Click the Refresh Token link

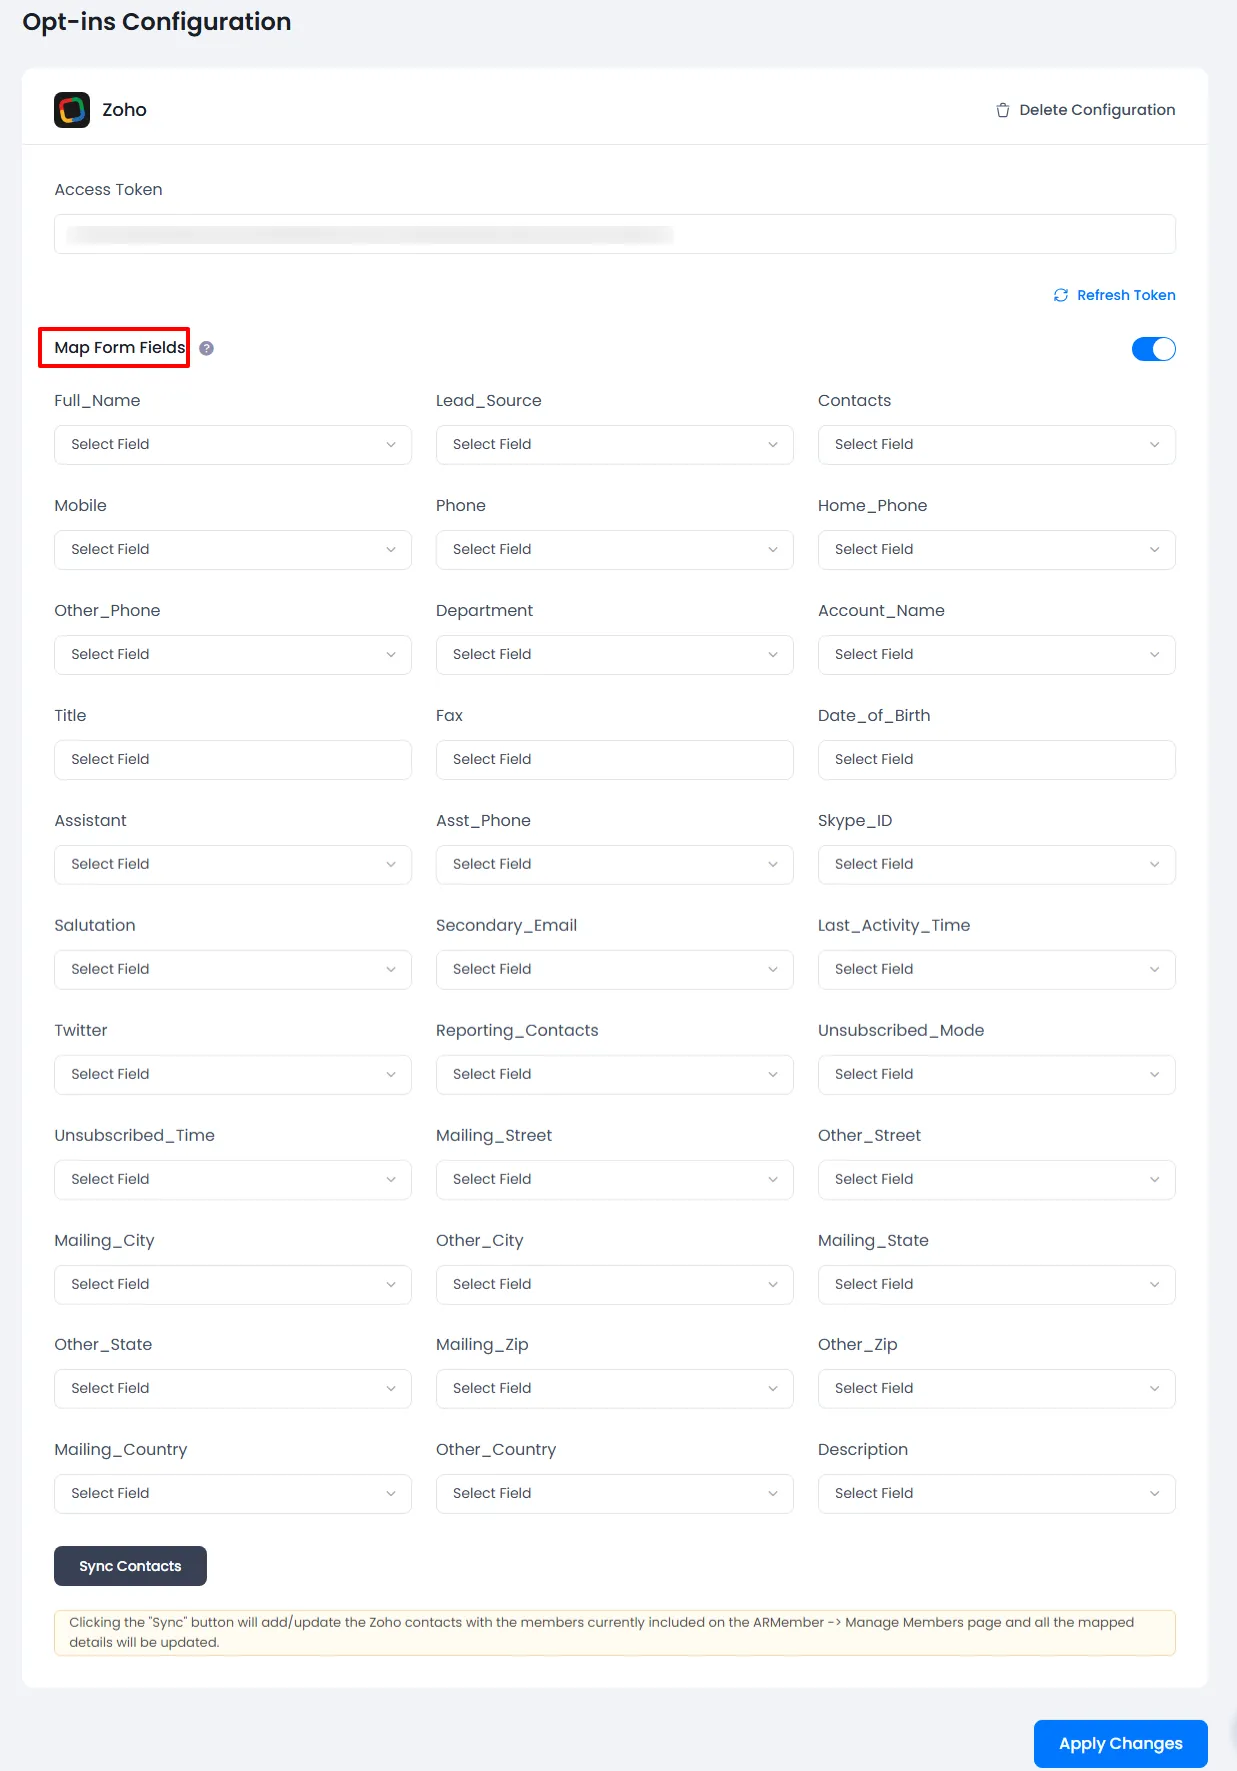(x=1125, y=295)
